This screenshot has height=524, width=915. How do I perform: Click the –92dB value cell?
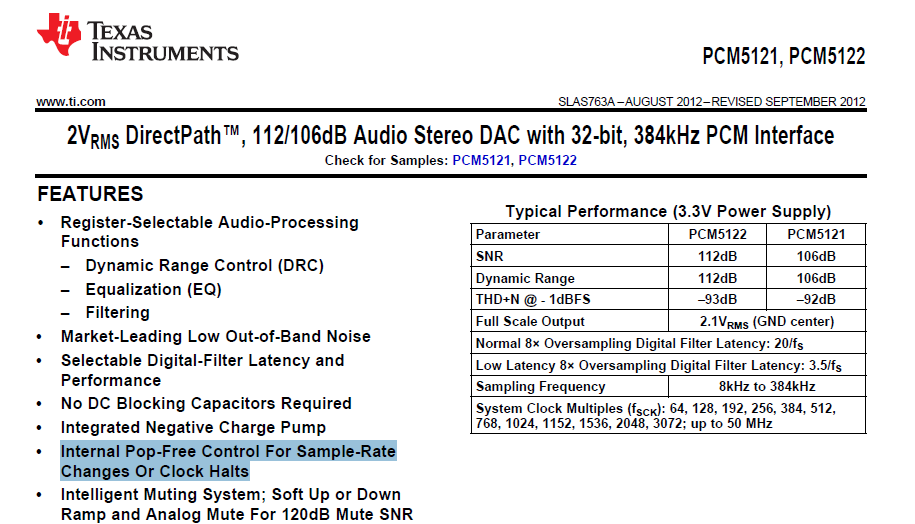[x=816, y=299]
